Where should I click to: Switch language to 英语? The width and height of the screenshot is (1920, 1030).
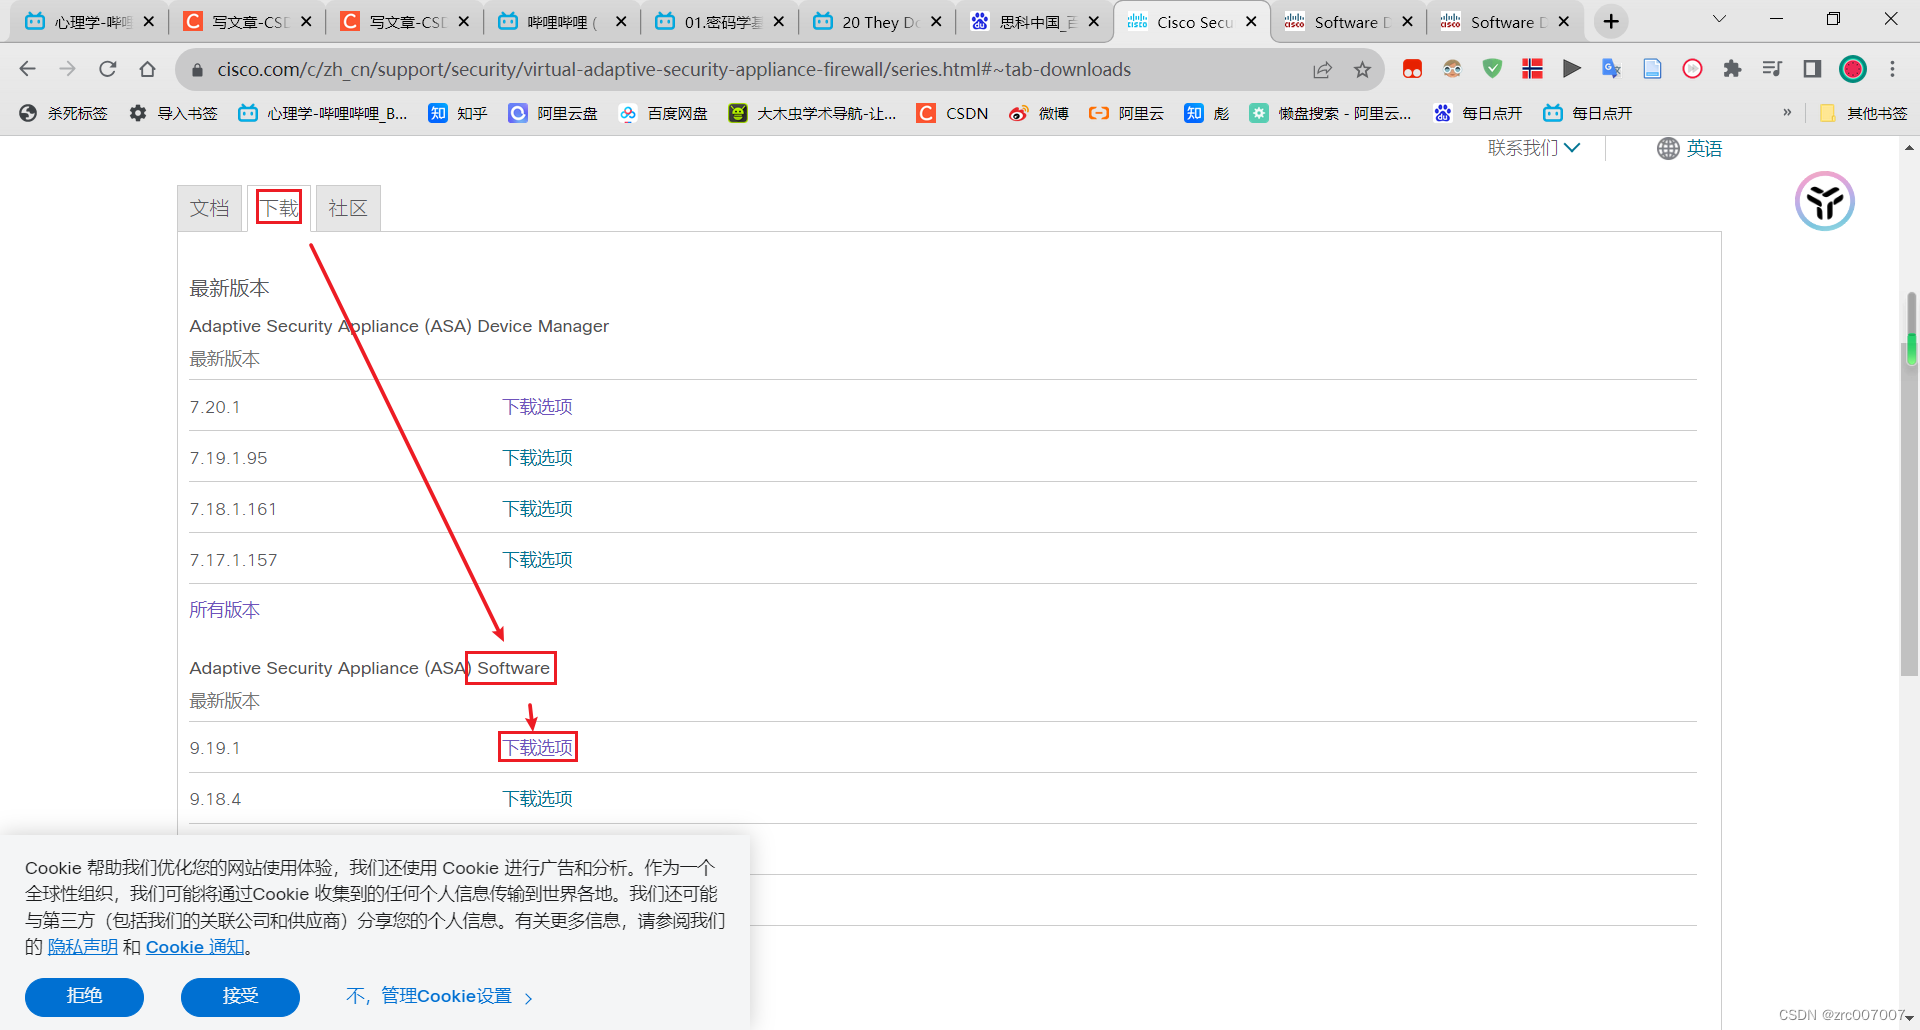(1704, 149)
